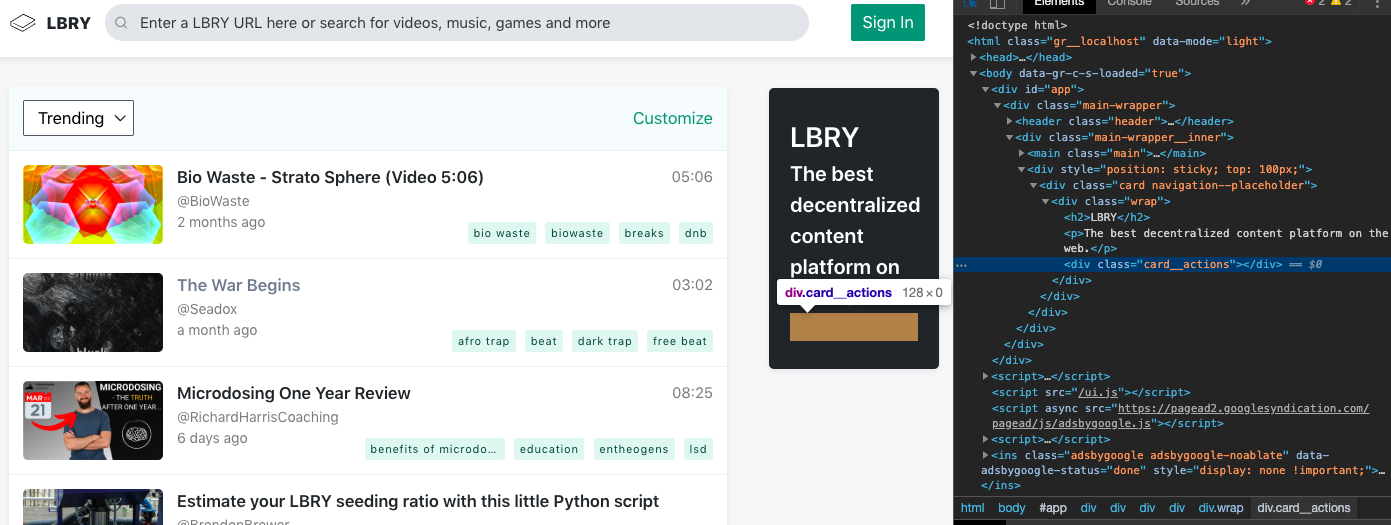Open the @Seadox channel link
Image resolution: width=1391 pixels, height=525 pixels.
point(208,309)
